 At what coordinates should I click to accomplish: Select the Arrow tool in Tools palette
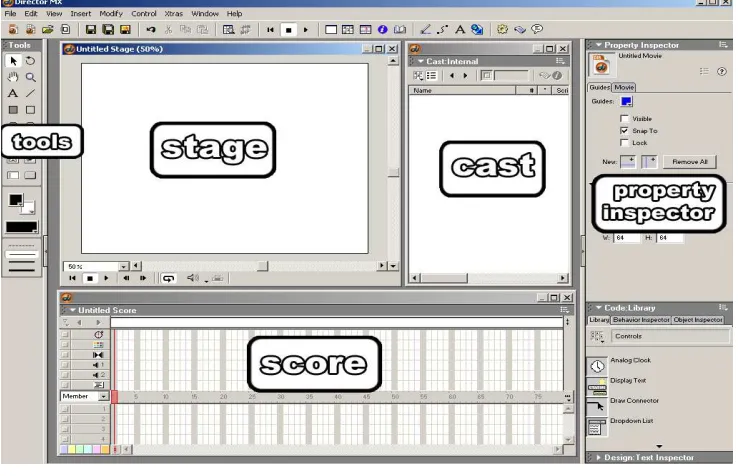click(13, 61)
